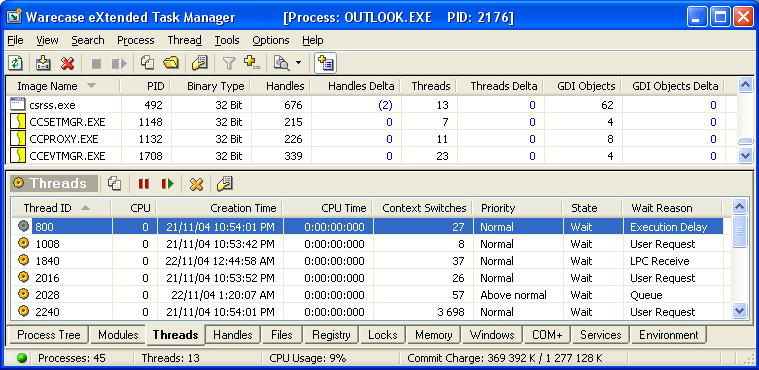Screen dimensions: 759x370
Task: Open the View menu
Action: coord(47,40)
